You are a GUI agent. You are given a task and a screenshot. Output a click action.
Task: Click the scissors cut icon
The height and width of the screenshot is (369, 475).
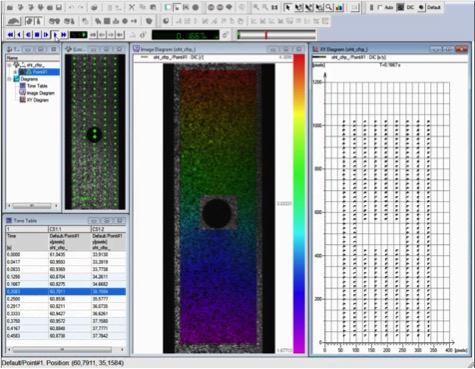pos(132,7)
